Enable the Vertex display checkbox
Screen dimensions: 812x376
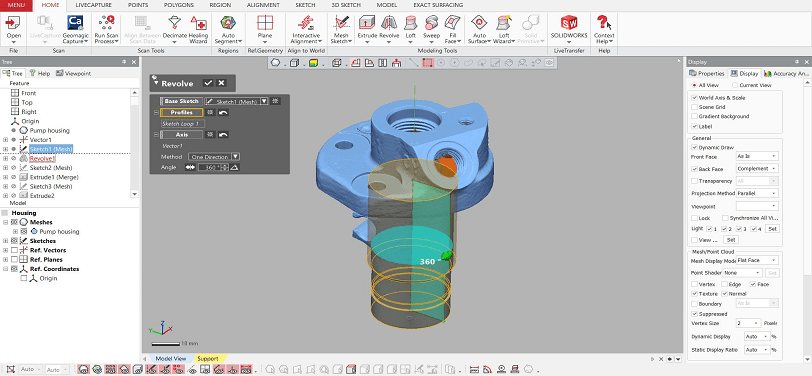[x=694, y=284]
